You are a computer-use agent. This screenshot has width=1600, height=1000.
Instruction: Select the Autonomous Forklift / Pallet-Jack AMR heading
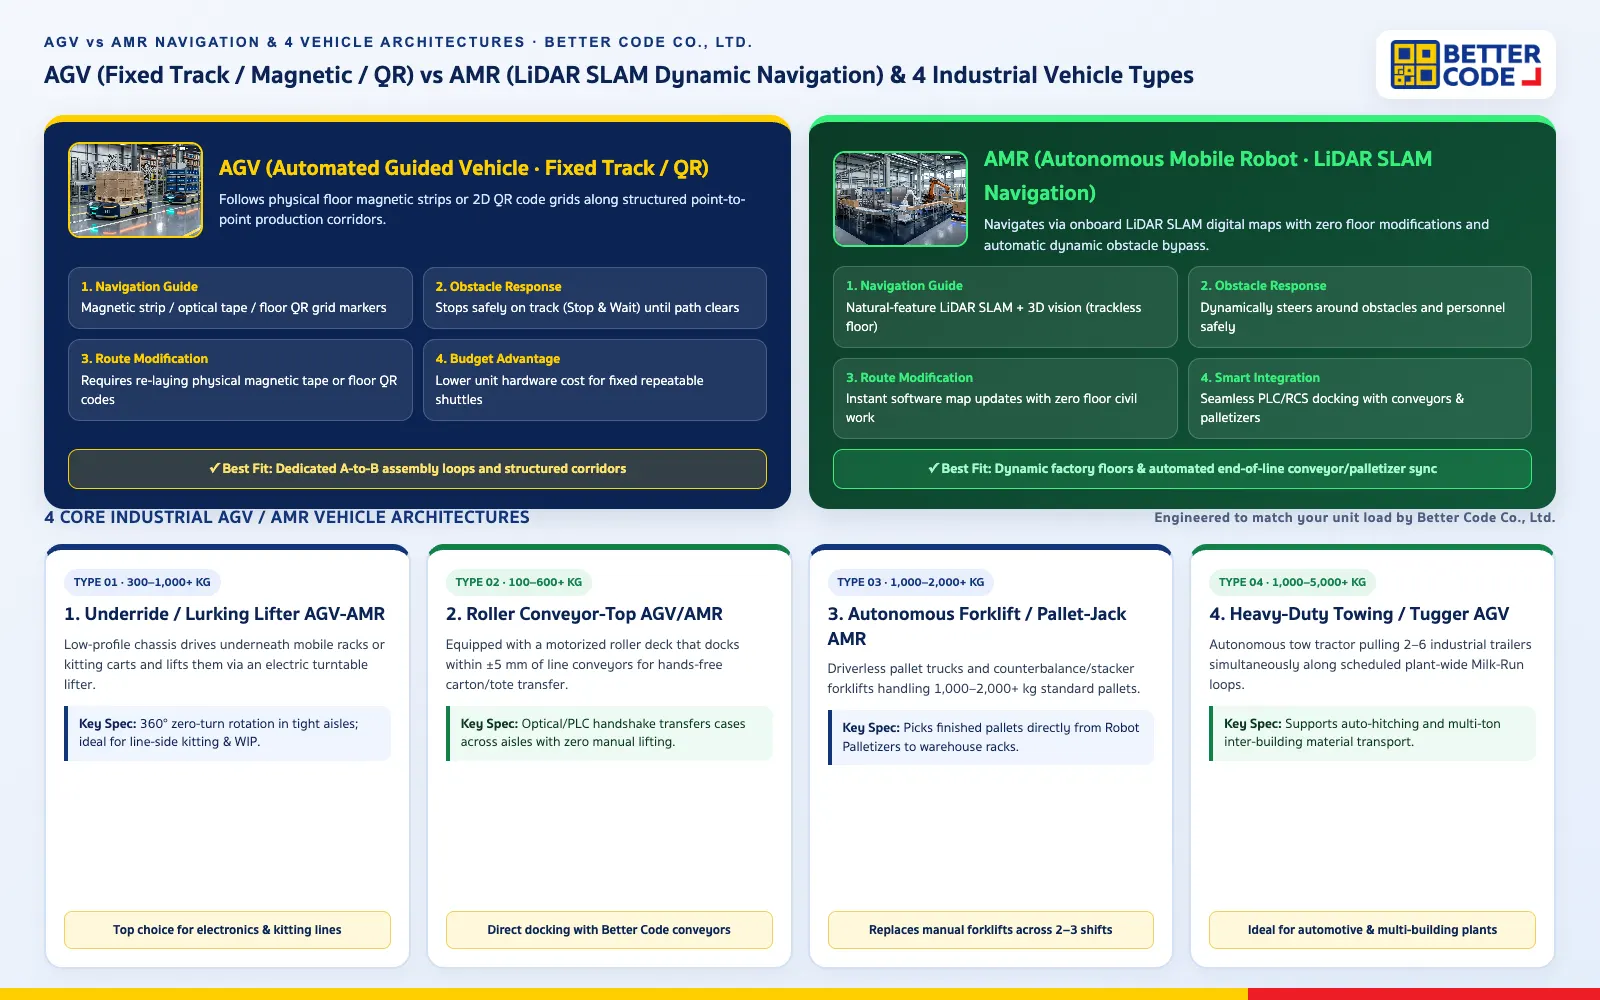[977, 626]
